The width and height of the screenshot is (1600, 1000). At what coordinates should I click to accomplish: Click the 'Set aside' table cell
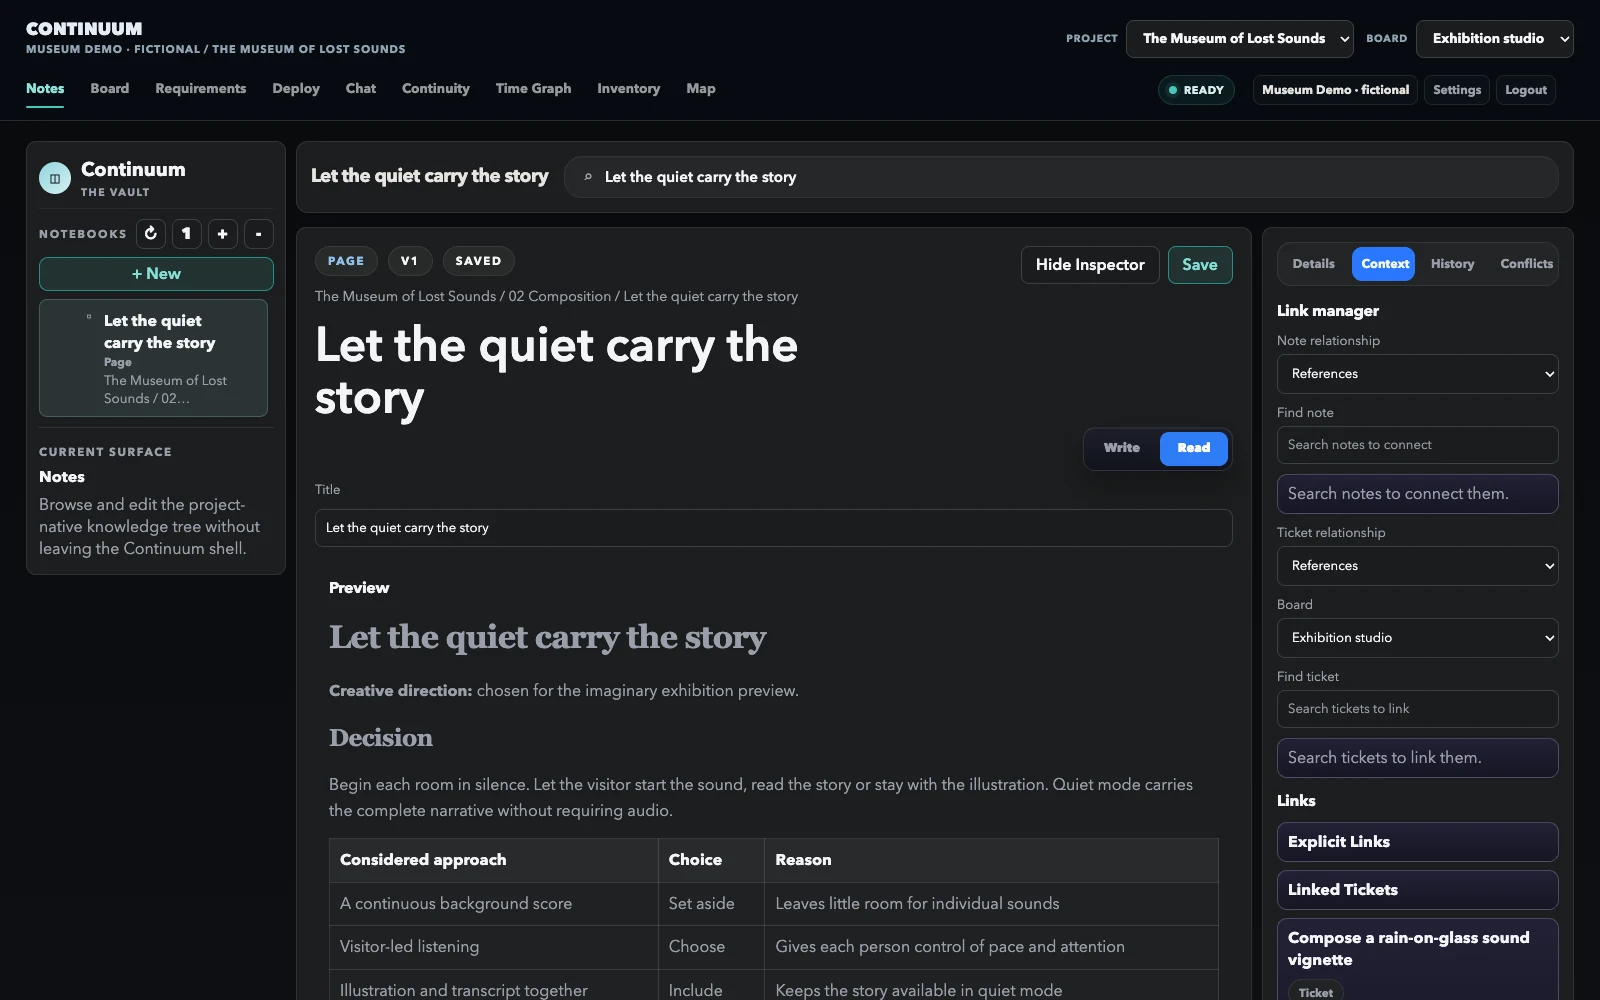pos(711,904)
